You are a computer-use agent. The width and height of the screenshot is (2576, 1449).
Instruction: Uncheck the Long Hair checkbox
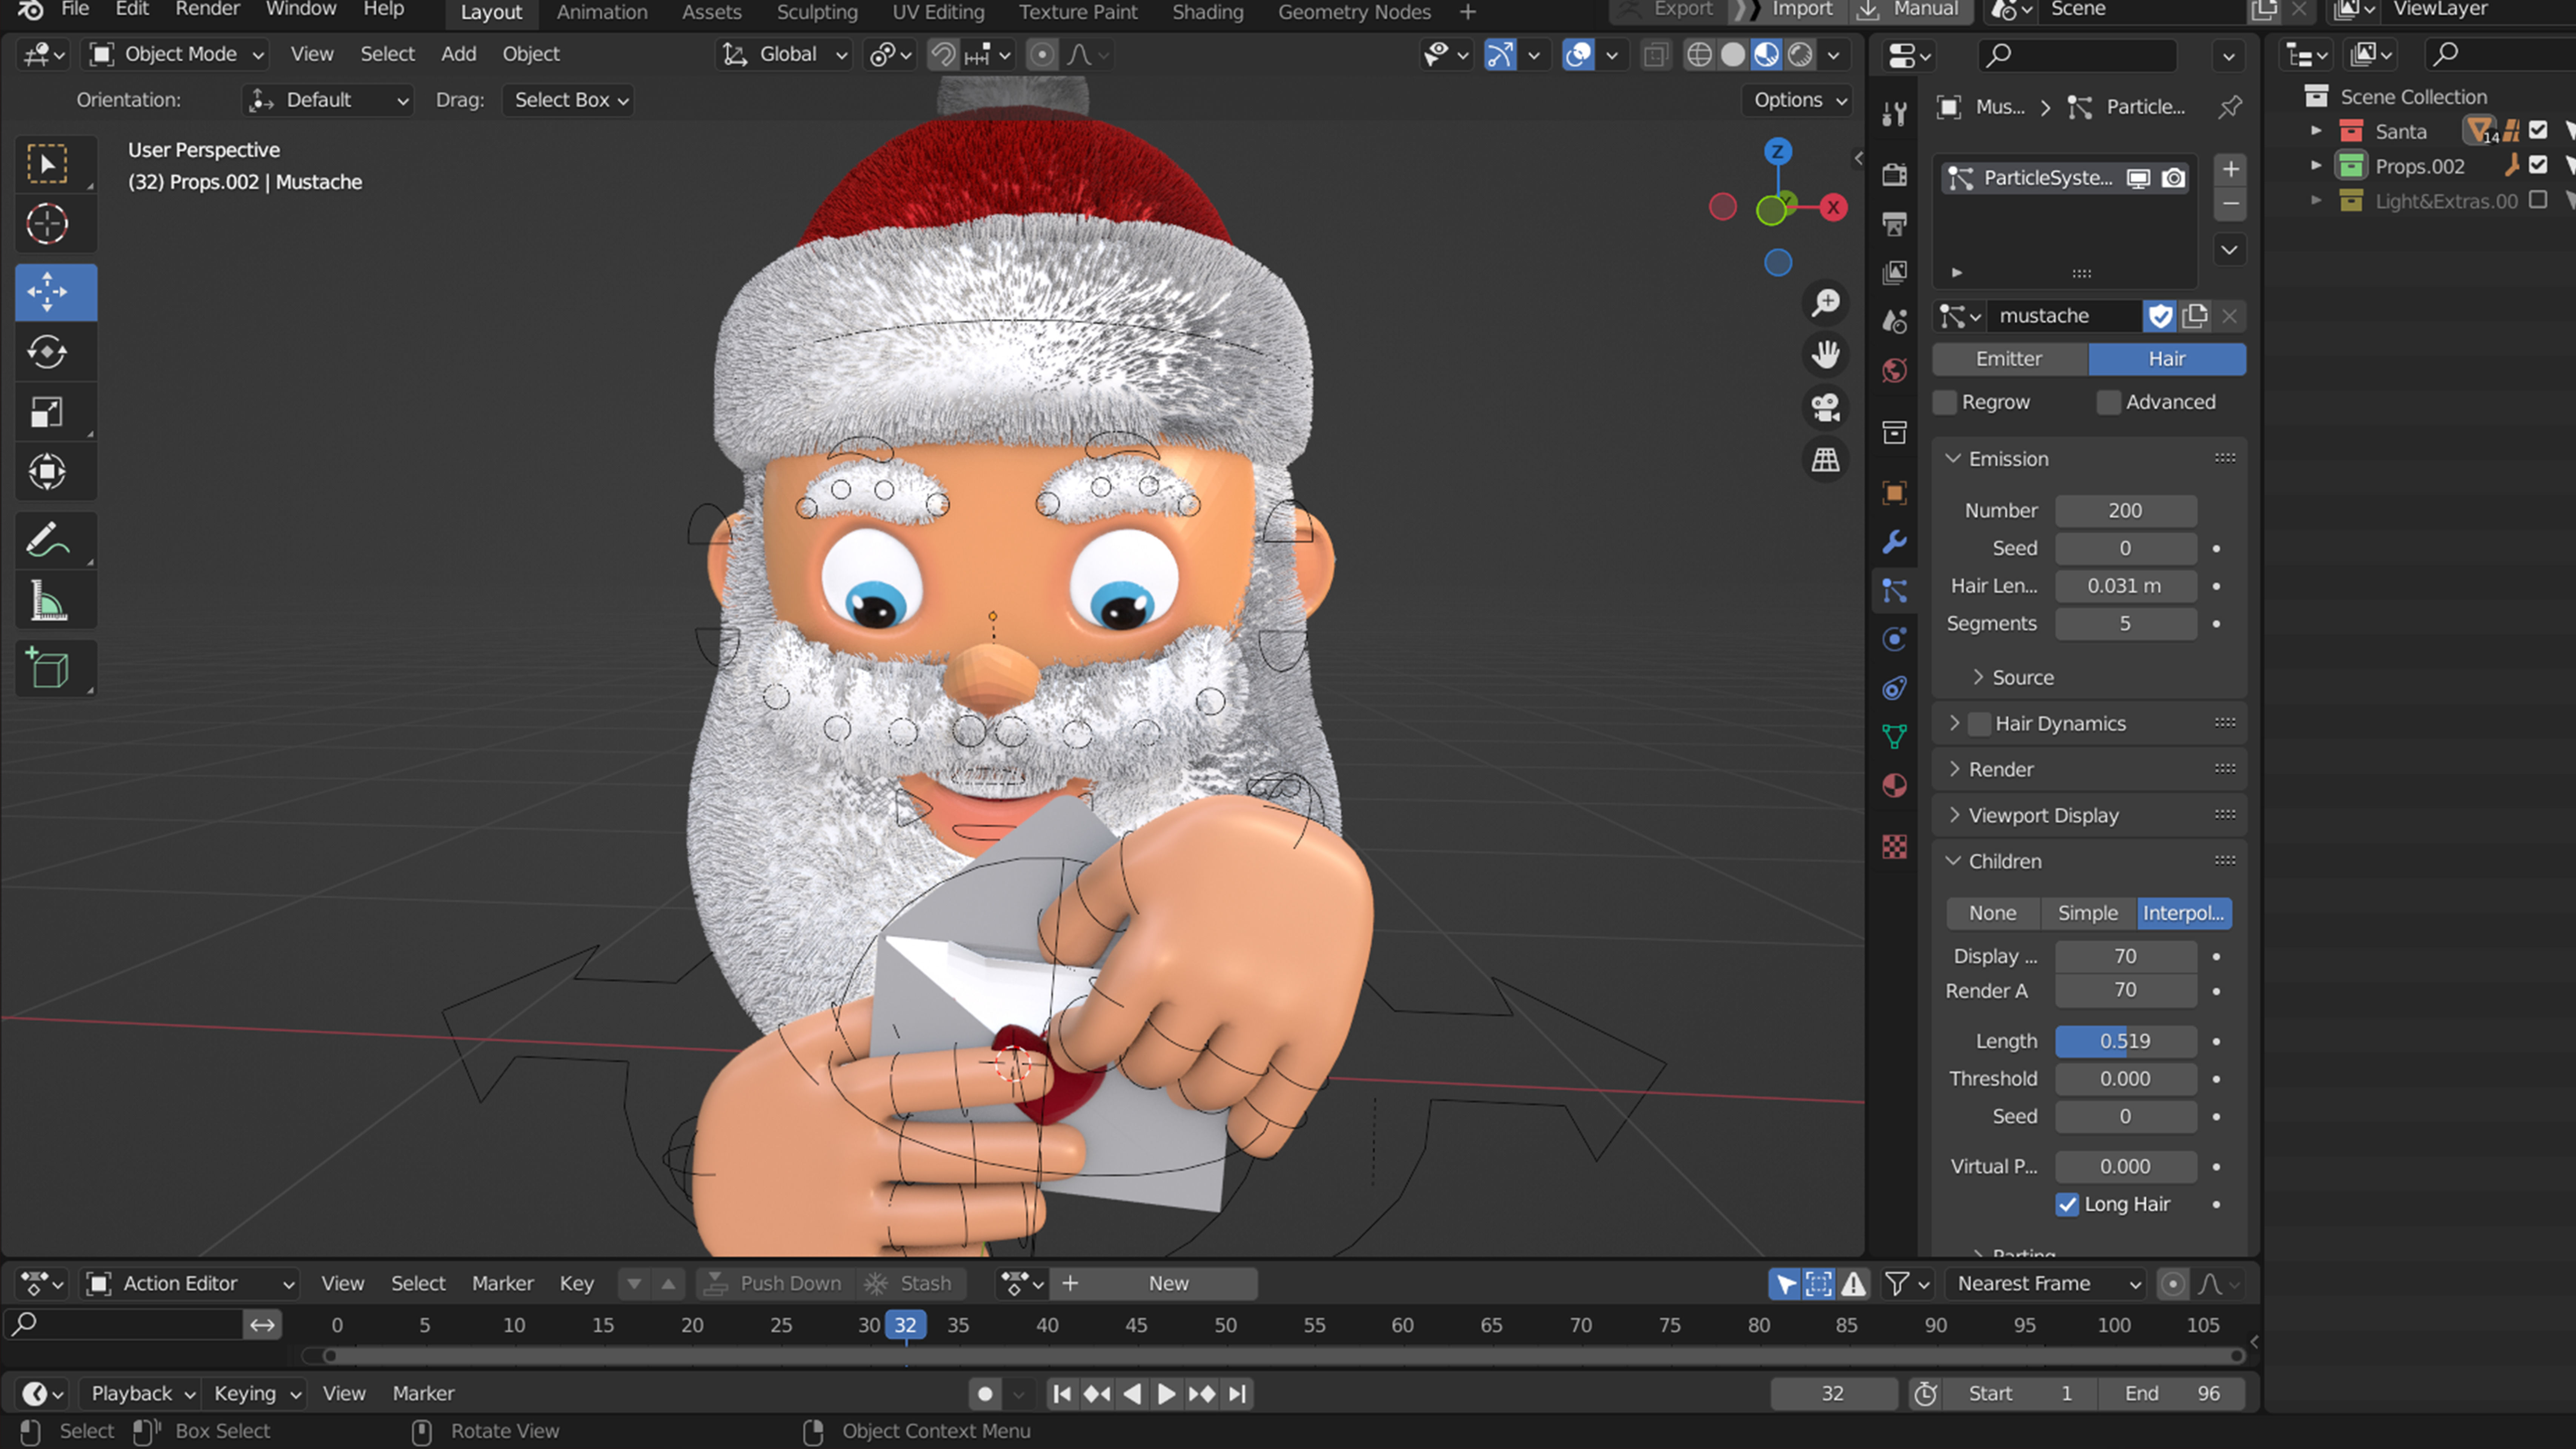pyautogui.click(x=2067, y=1205)
